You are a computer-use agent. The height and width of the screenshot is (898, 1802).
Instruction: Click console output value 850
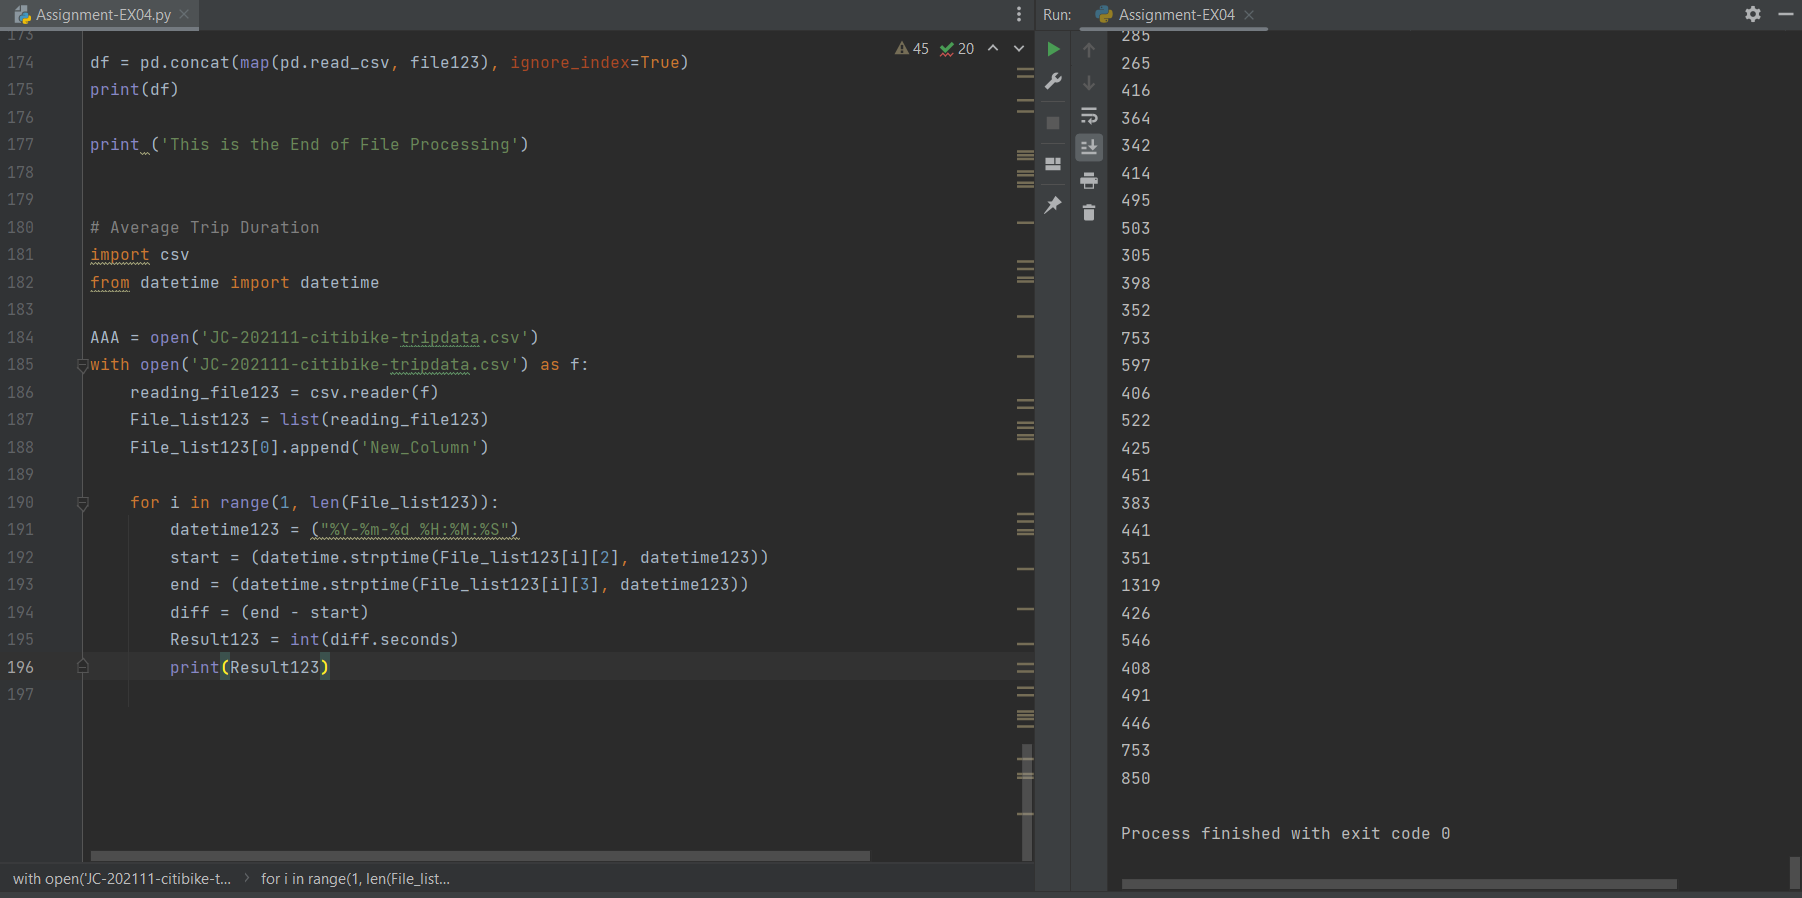pyautogui.click(x=1136, y=779)
